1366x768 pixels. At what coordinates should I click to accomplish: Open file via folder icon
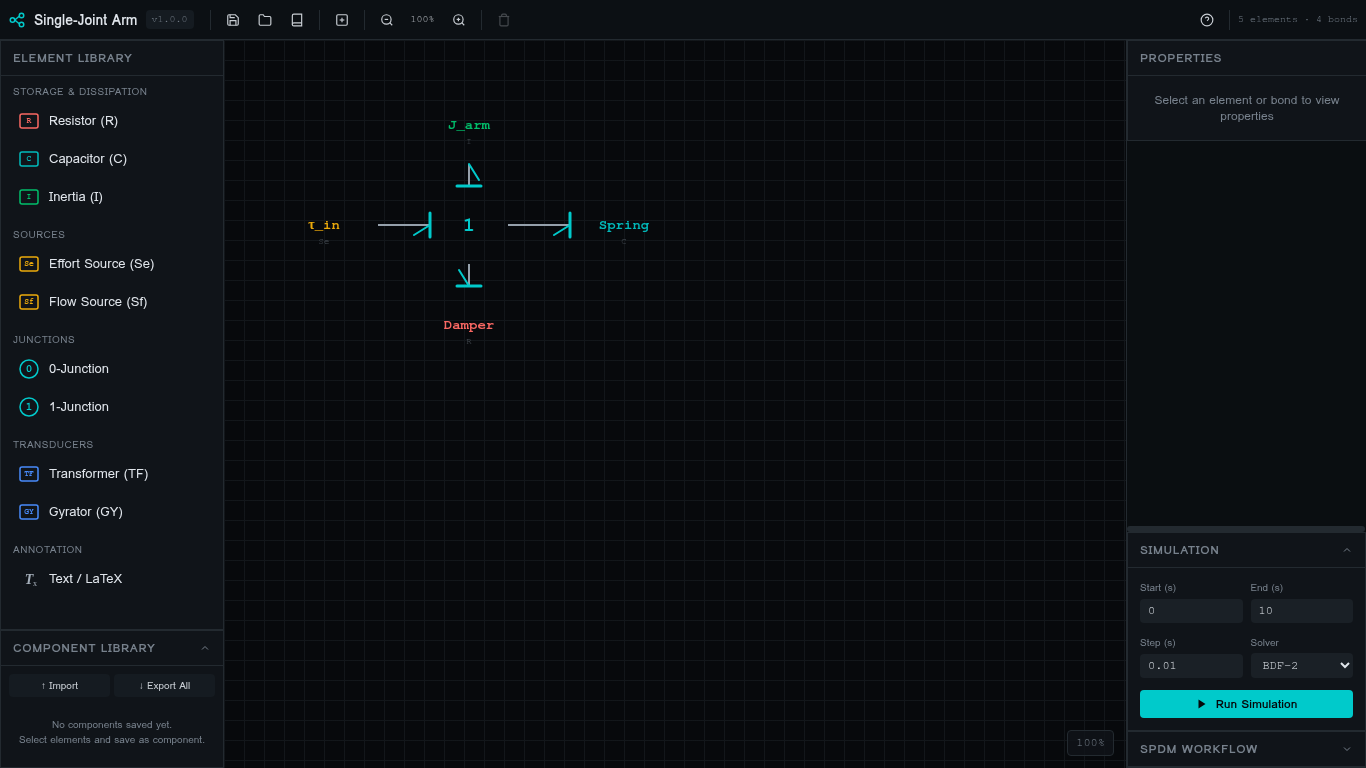pyautogui.click(x=265, y=20)
